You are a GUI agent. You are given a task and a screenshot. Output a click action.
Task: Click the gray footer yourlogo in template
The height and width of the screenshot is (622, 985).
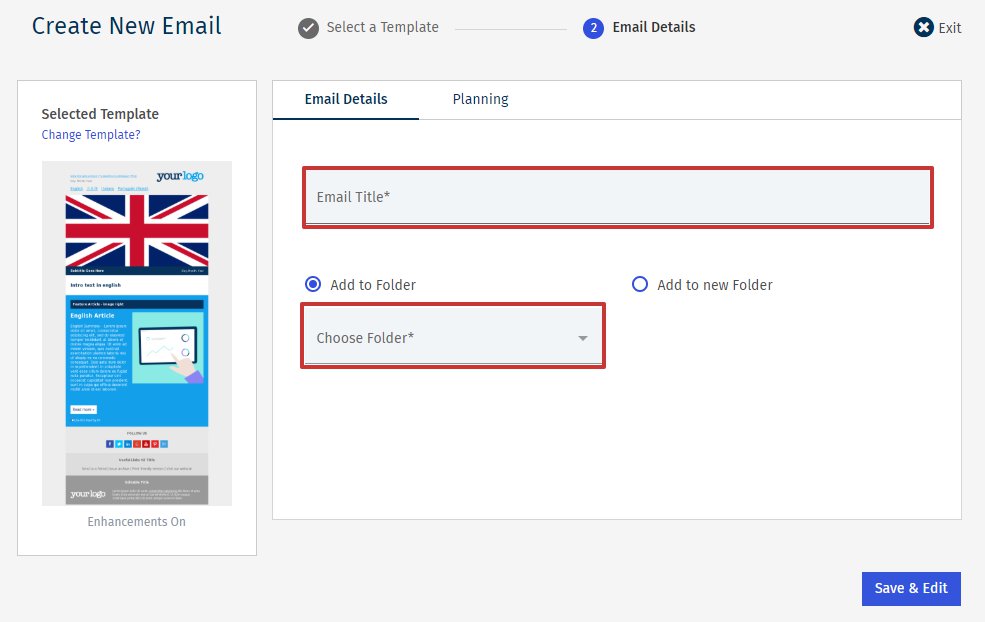87,494
